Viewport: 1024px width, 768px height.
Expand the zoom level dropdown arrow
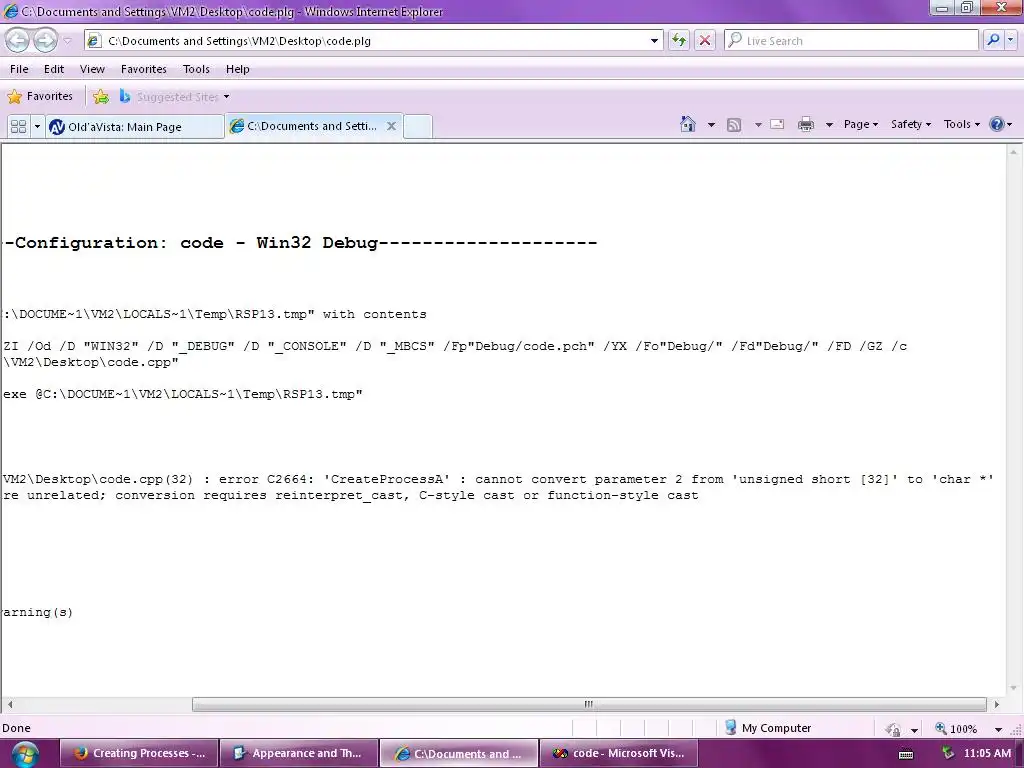tap(998, 729)
